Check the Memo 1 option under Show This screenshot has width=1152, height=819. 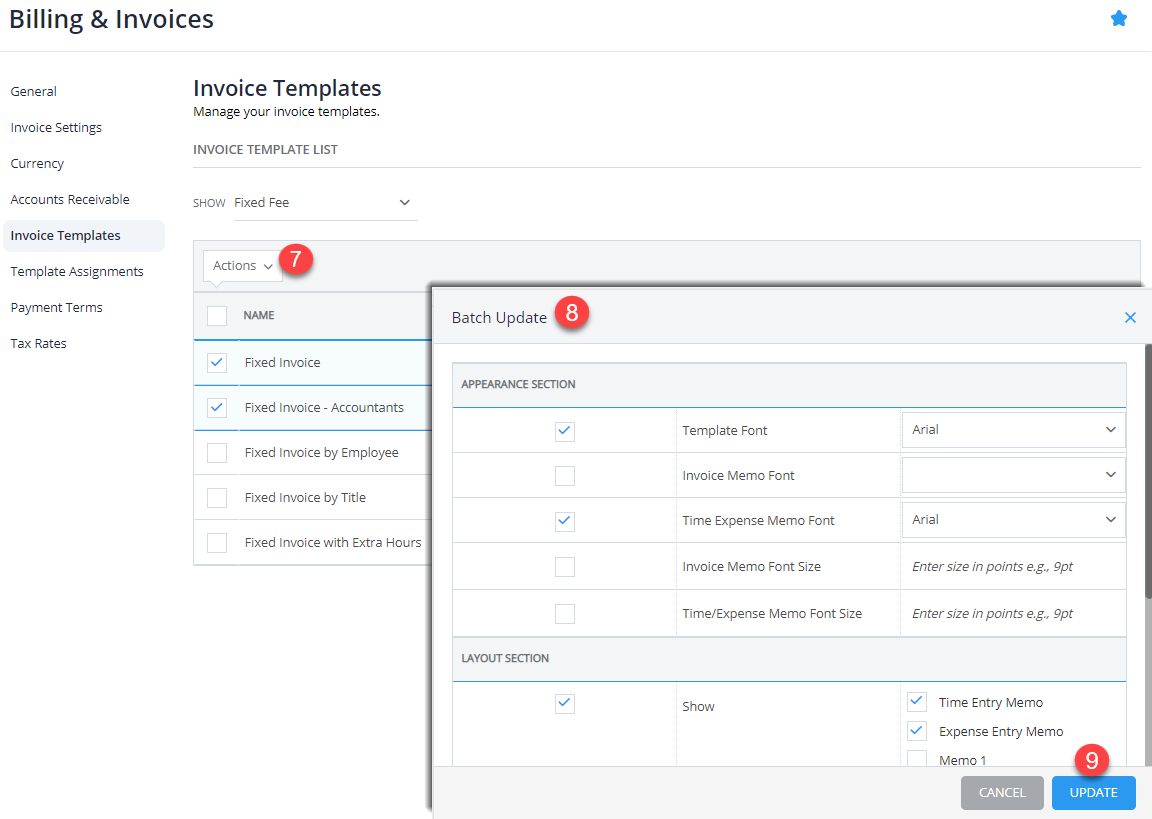tap(917, 758)
